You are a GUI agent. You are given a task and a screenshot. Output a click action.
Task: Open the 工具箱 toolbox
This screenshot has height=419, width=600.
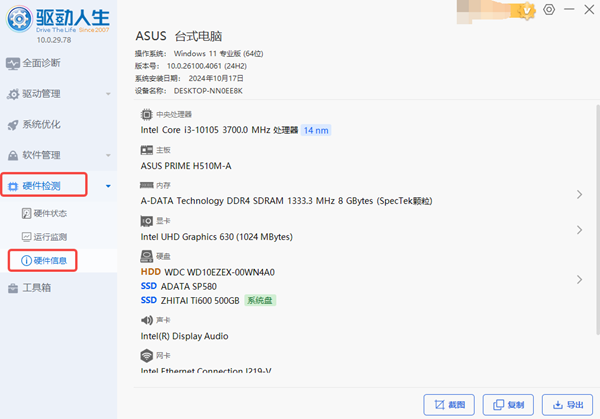tap(36, 288)
